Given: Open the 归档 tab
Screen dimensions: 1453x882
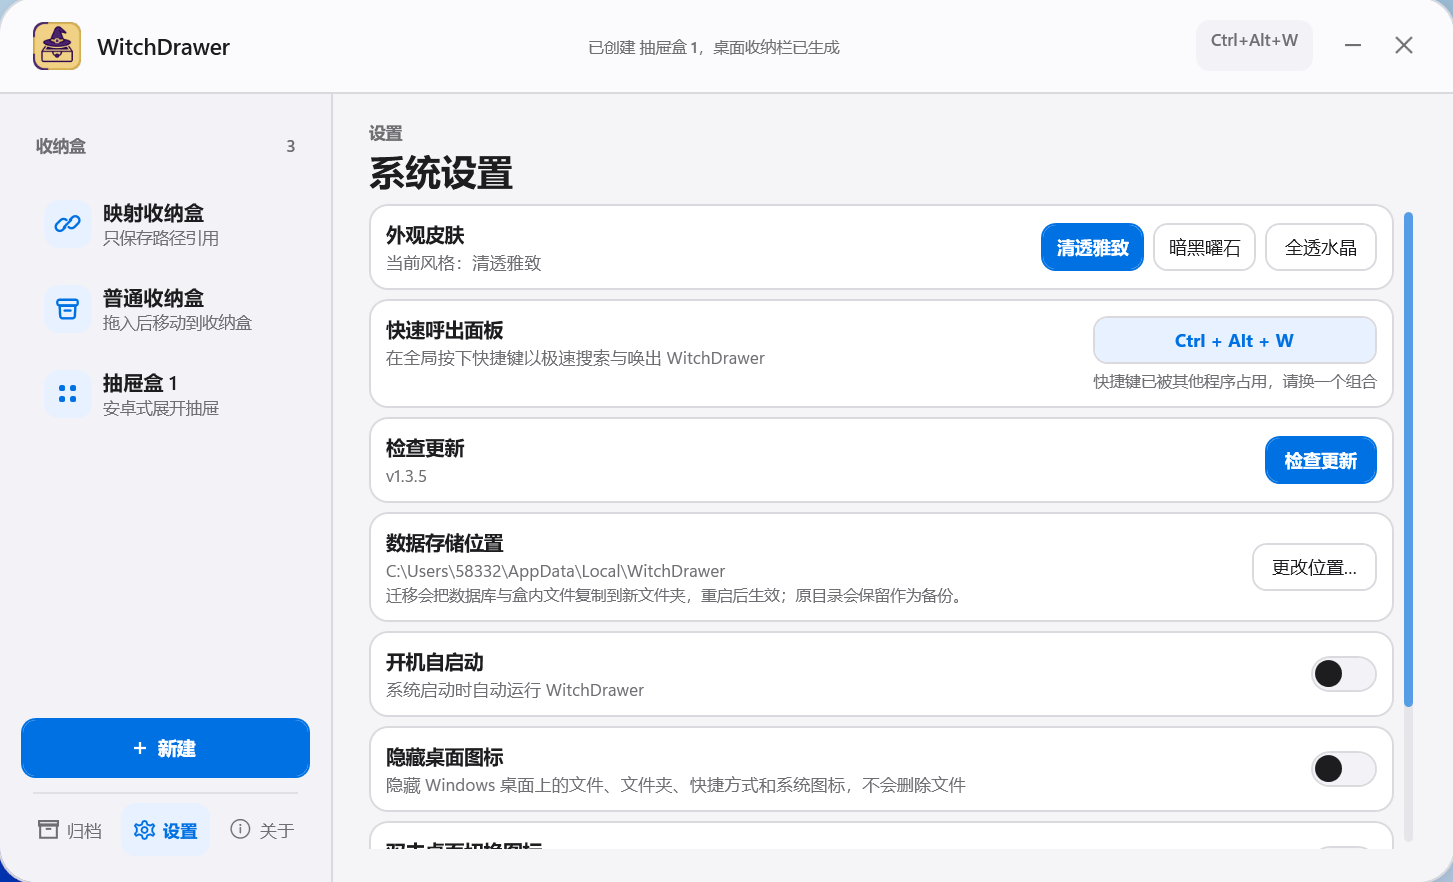Looking at the screenshot, I should [x=70, y=830].
